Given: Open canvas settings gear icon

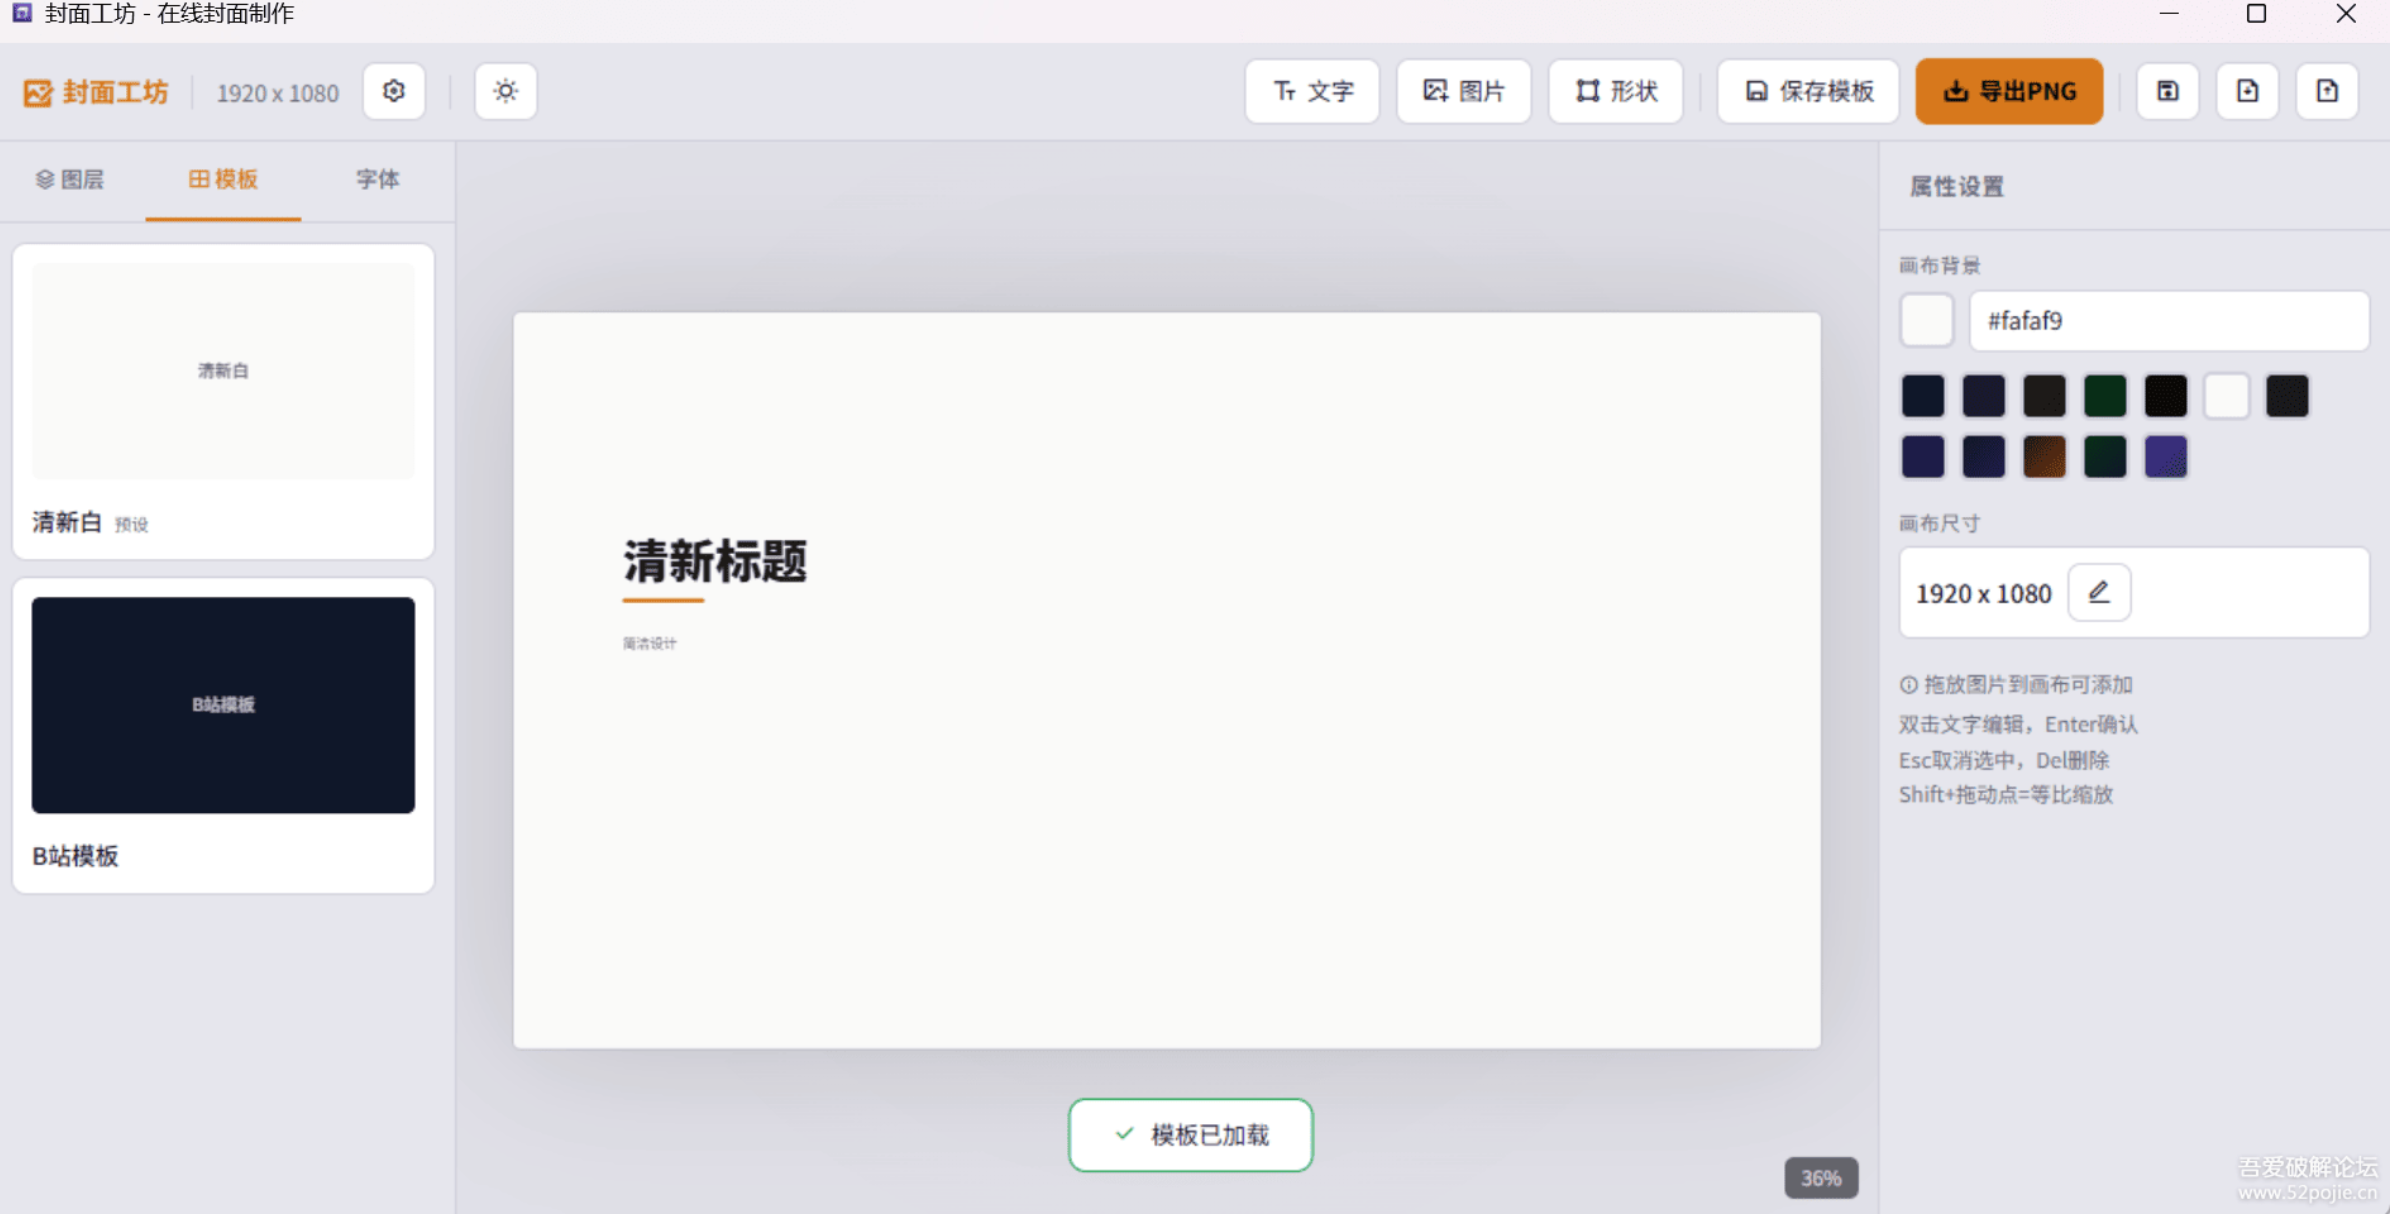Looking at the screenshot, I should [x=394, y=92].
